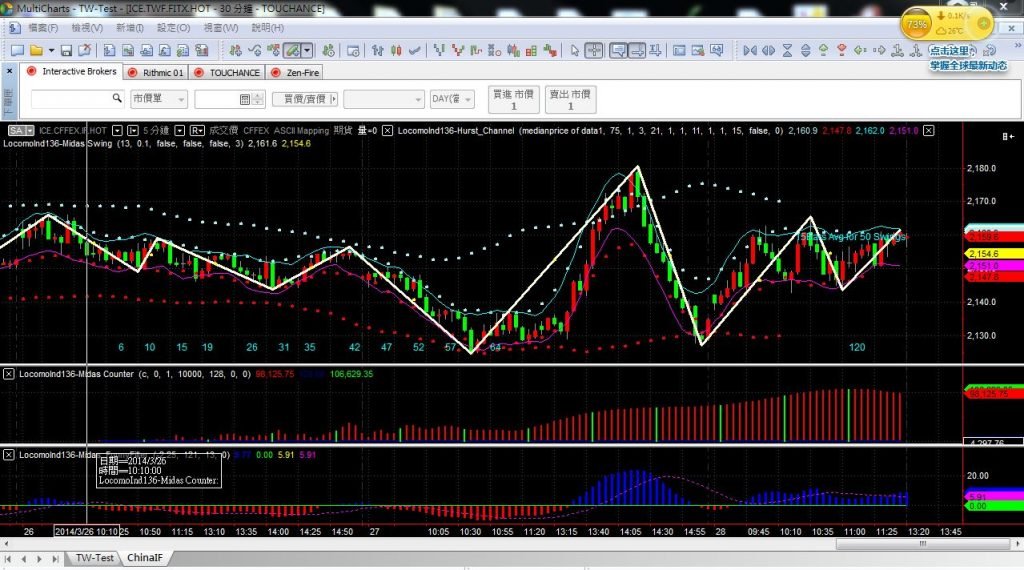Close the Hurst_Channel study via X box
This screenshot has height=570, width=1024.
929,131
